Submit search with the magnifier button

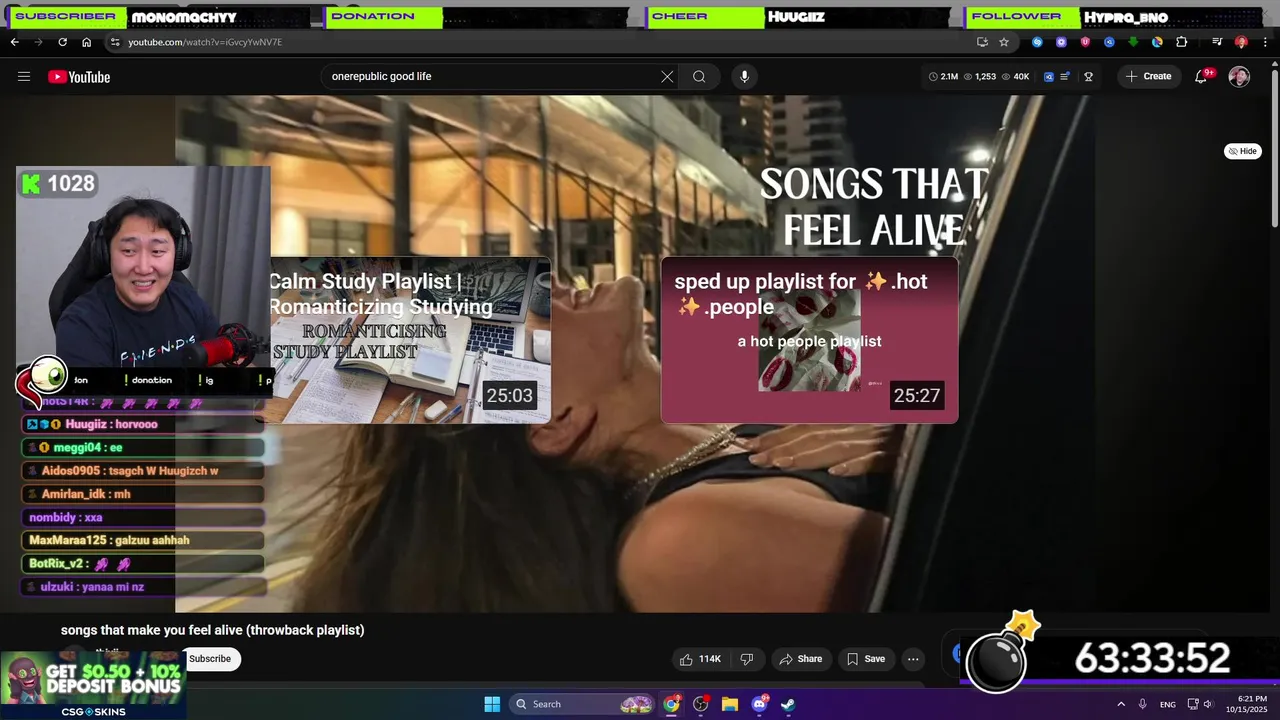[x=699, y=77]
